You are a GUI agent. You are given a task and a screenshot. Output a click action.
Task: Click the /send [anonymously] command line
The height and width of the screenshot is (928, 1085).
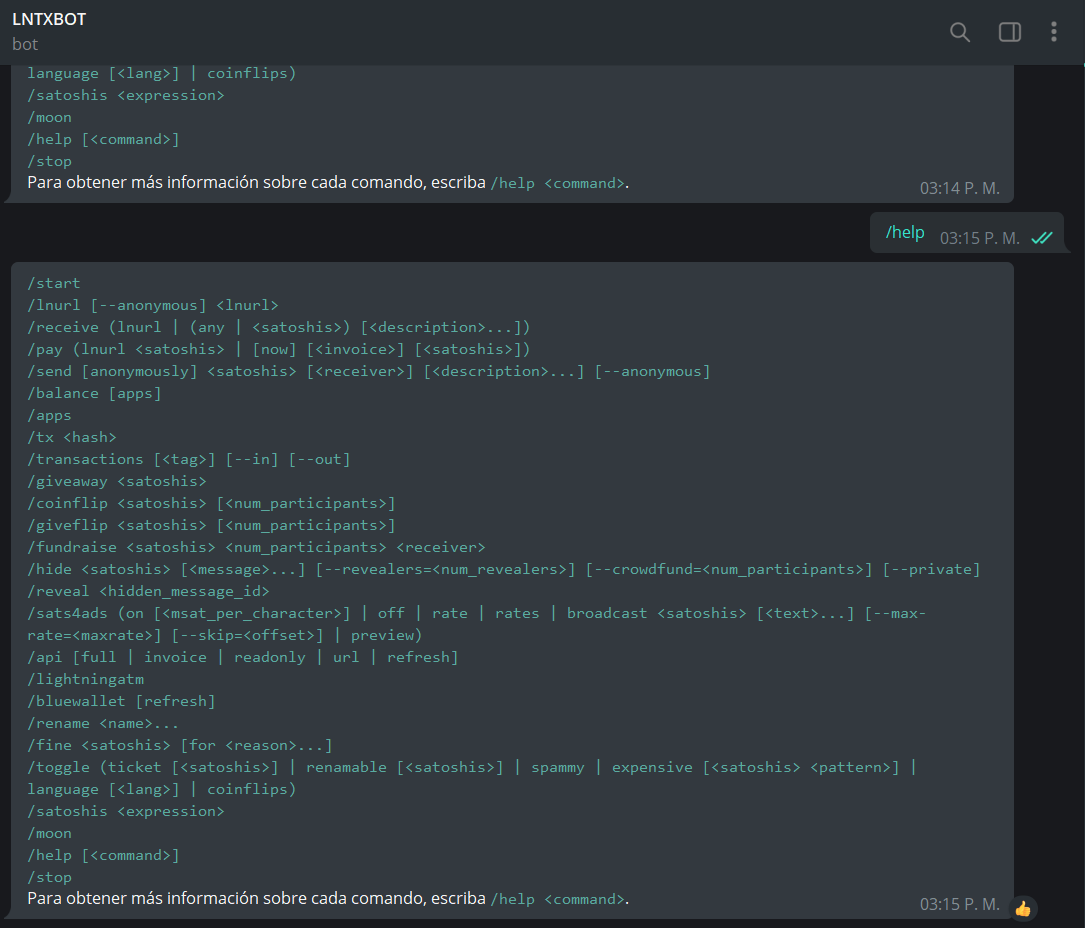click(x=369, y=372)
